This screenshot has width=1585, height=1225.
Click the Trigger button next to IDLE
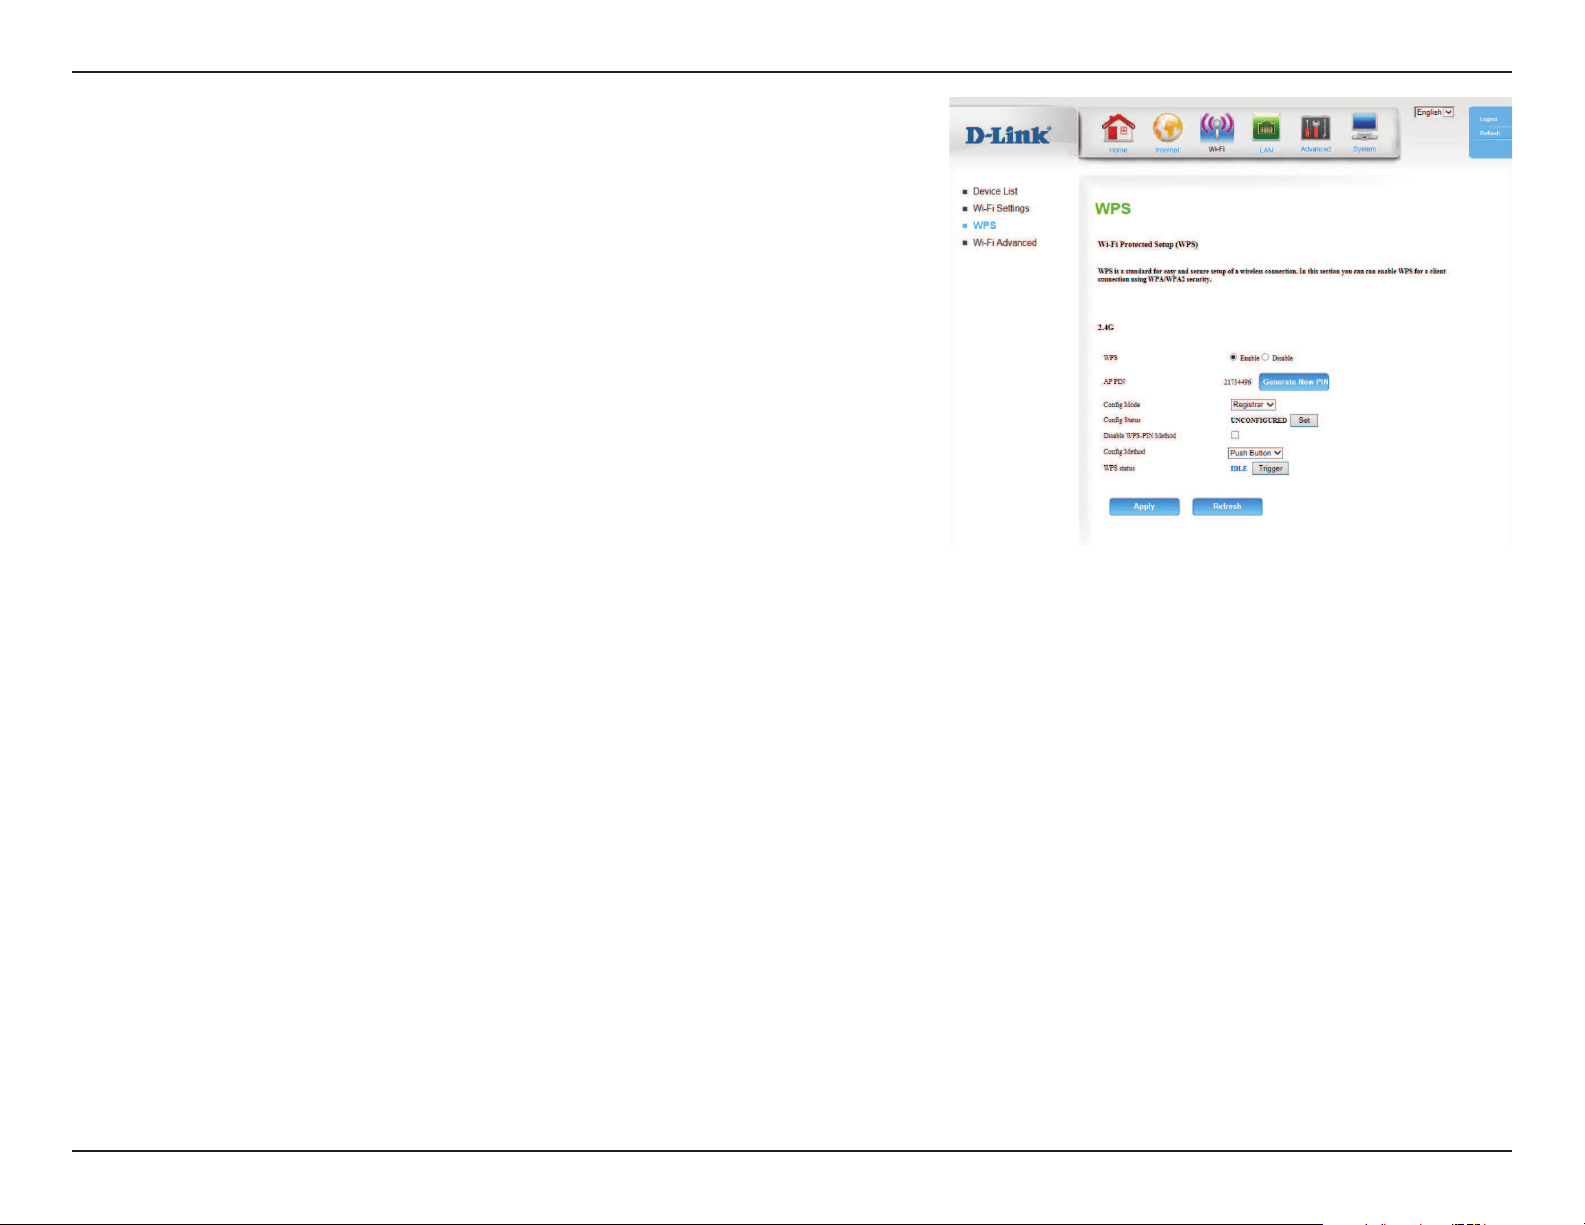[1270, 468]
